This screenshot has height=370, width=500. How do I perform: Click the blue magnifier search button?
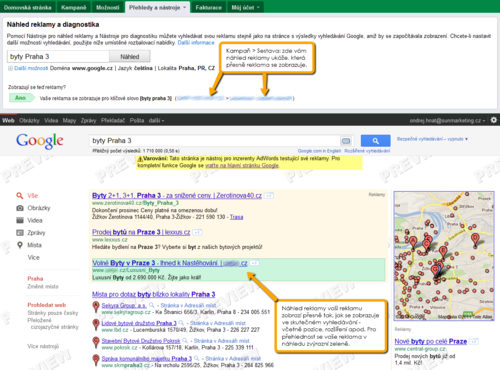click(376, 141)
